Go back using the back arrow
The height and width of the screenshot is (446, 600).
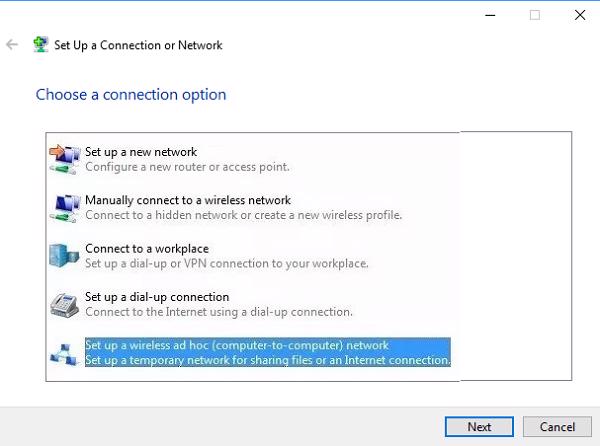coord(13,45)
